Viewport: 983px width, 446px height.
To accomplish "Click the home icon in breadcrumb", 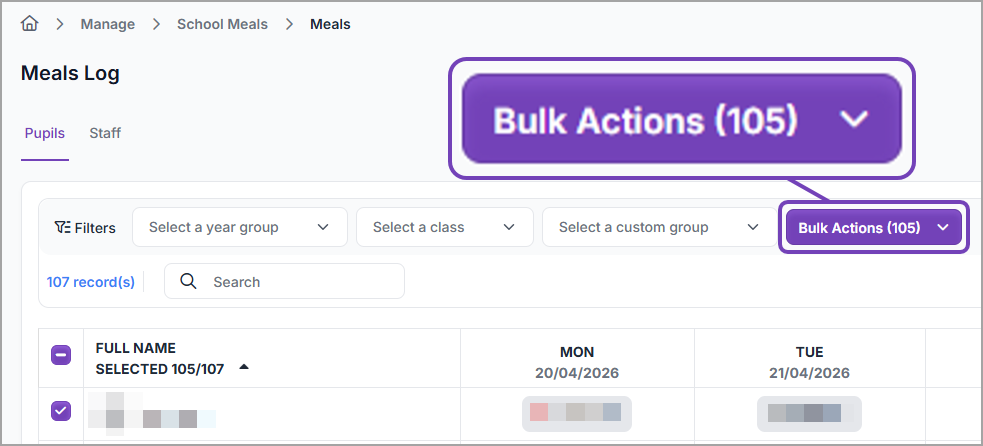I will pos(30,24).
